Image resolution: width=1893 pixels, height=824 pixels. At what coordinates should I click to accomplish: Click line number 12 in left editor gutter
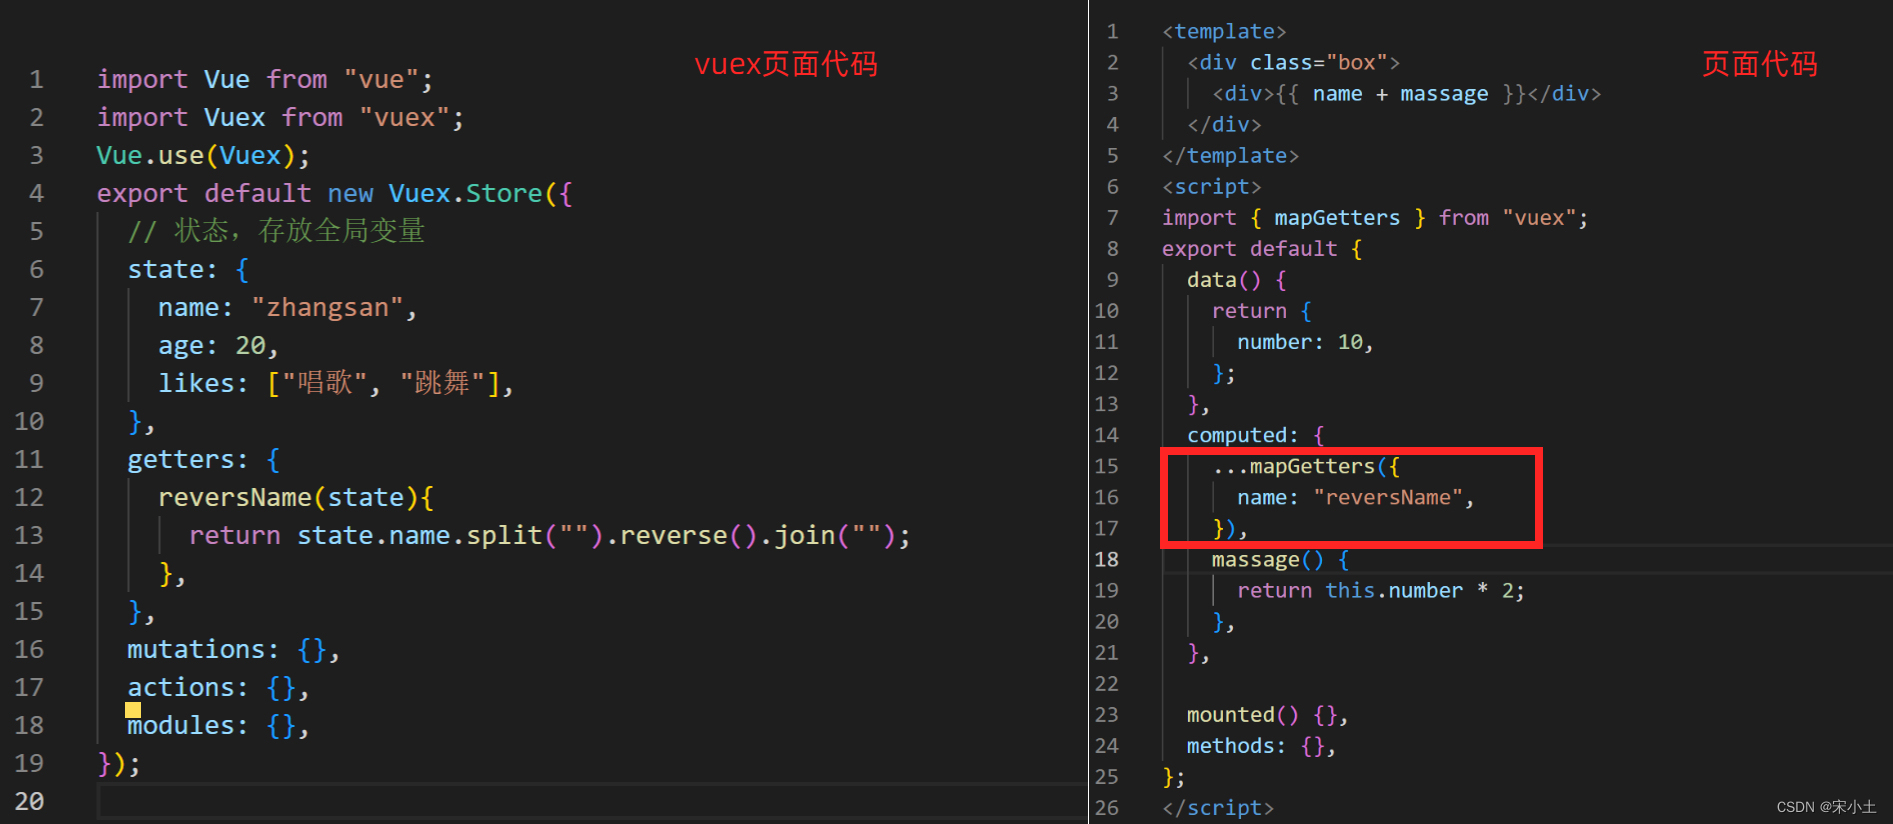(29, 497)
